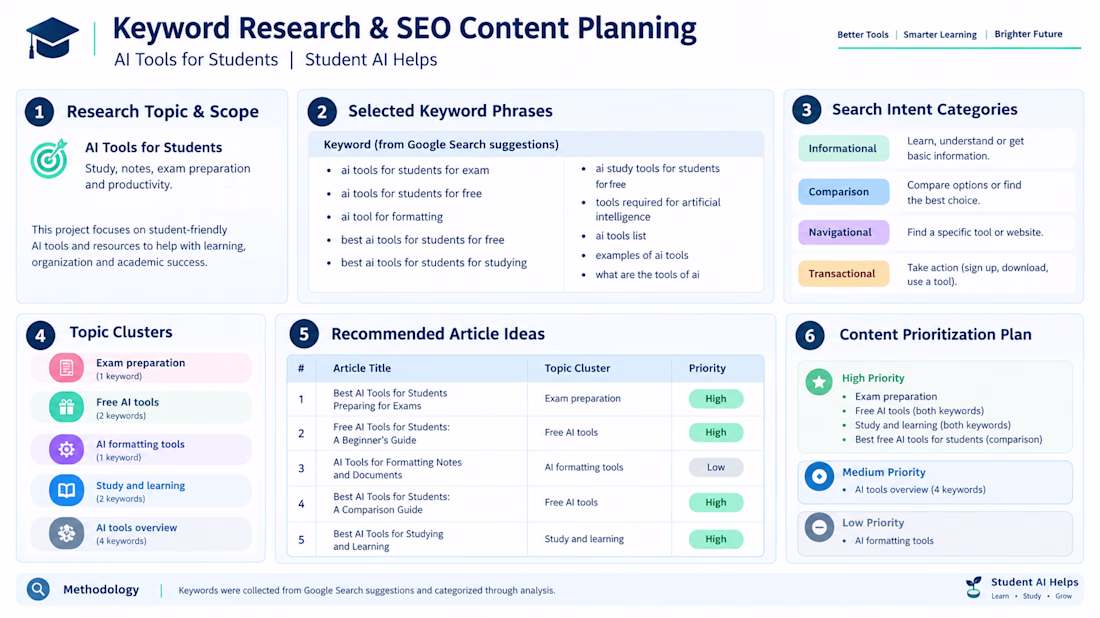Click article title "Best AI Tools for Studying and Learning"

(x=388, y=539)
